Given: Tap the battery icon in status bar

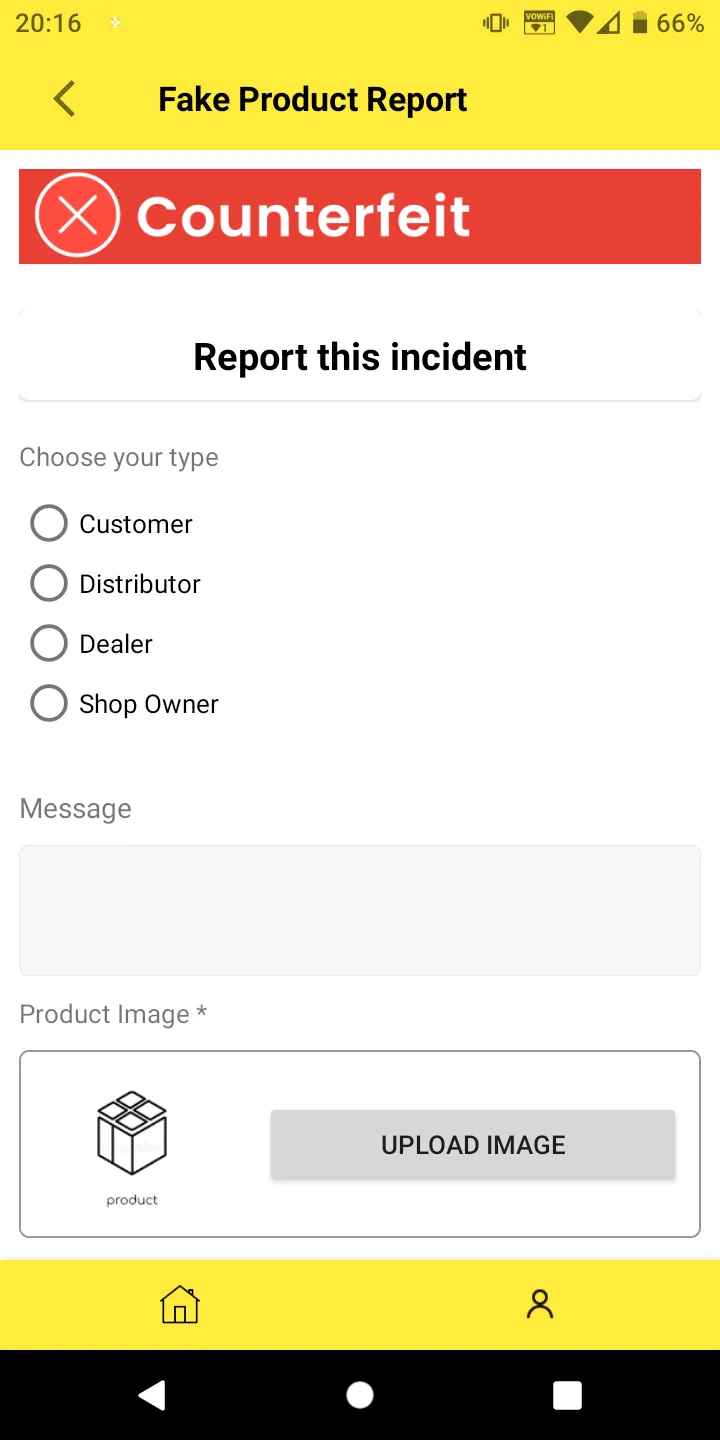Looking at the screenshot, I should point(640,23).
